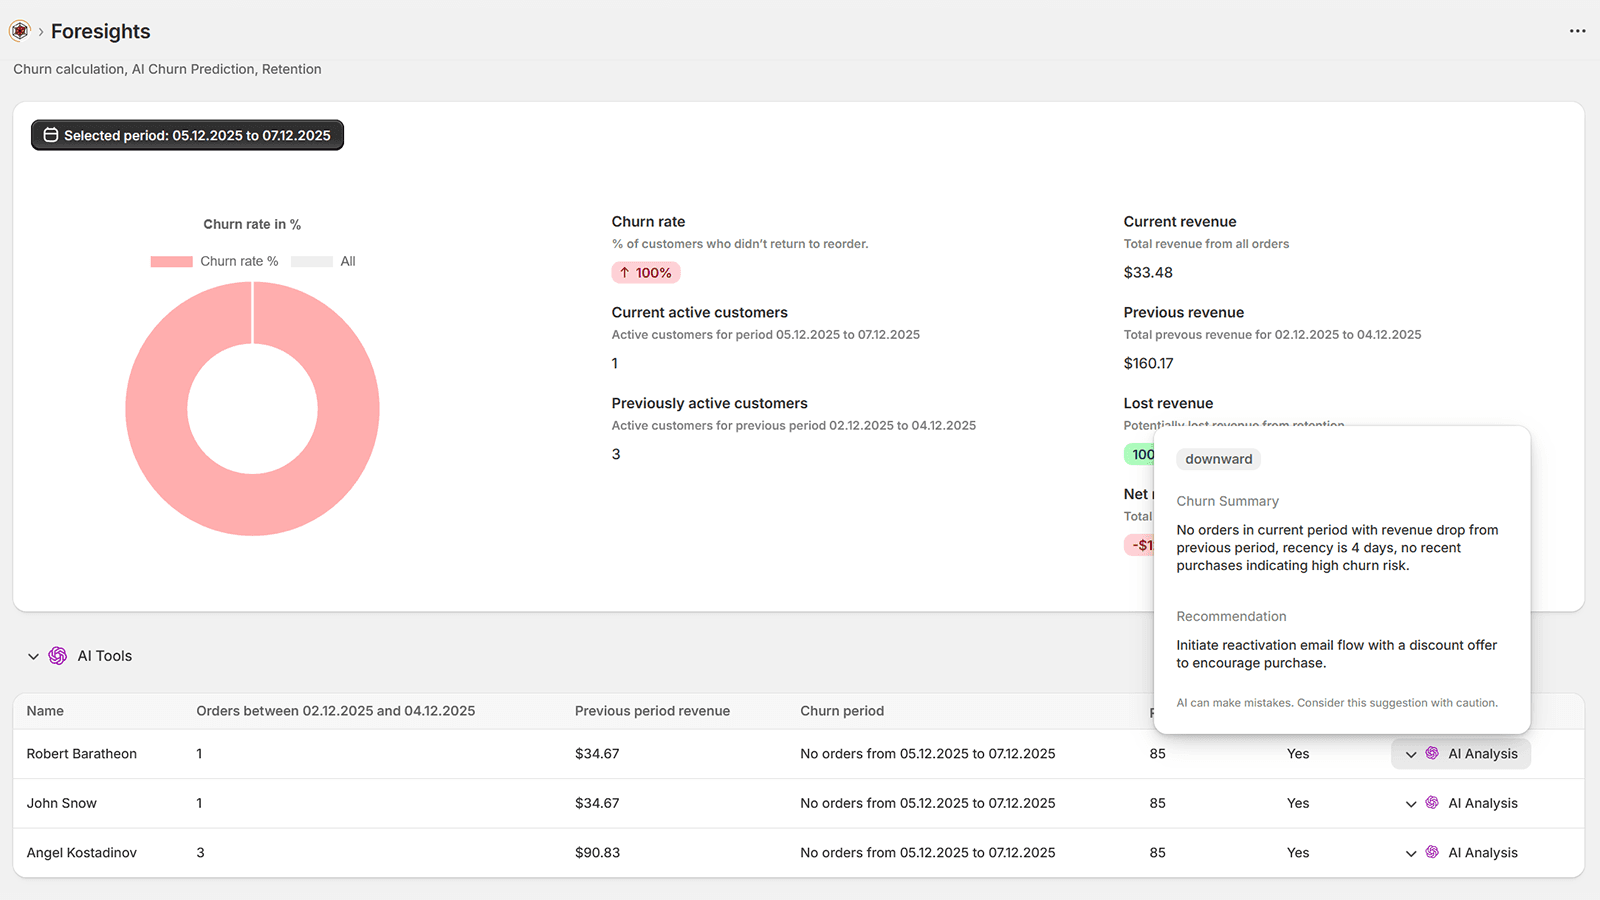Toggle Churn rate % legend series
The image size is (1600, 900).
coord(215,261)
